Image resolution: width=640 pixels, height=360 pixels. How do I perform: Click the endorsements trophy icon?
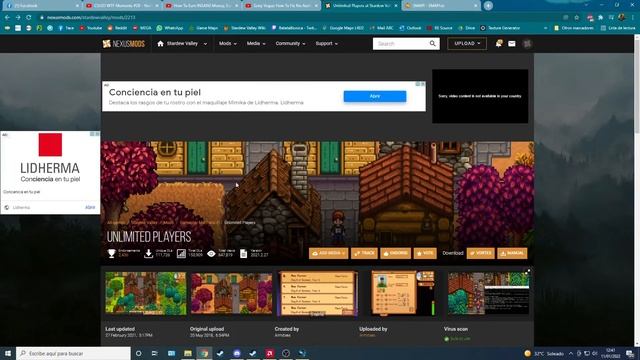point(111,253)
